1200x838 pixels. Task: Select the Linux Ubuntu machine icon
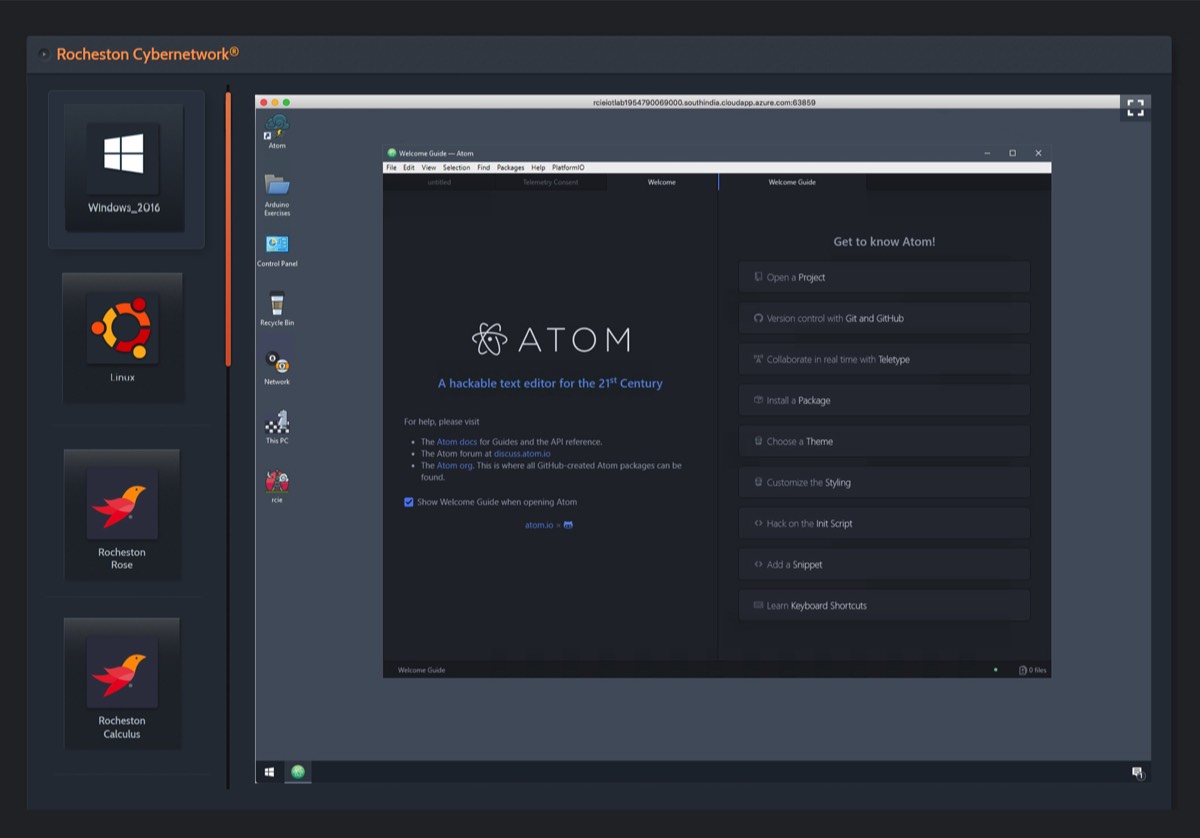pyautogui.click(x=123, y=338)
